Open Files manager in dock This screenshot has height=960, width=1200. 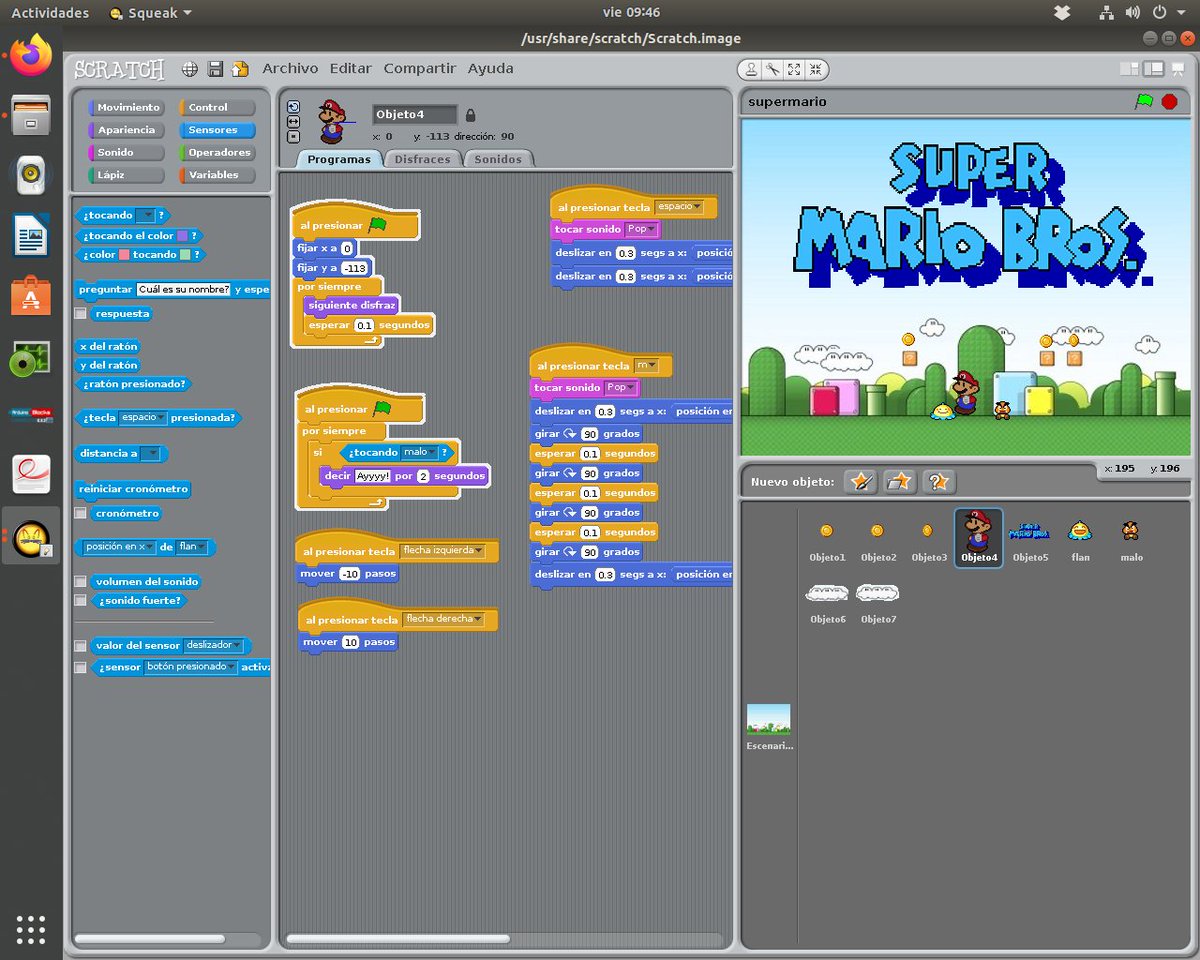click(x=32, y=116)
